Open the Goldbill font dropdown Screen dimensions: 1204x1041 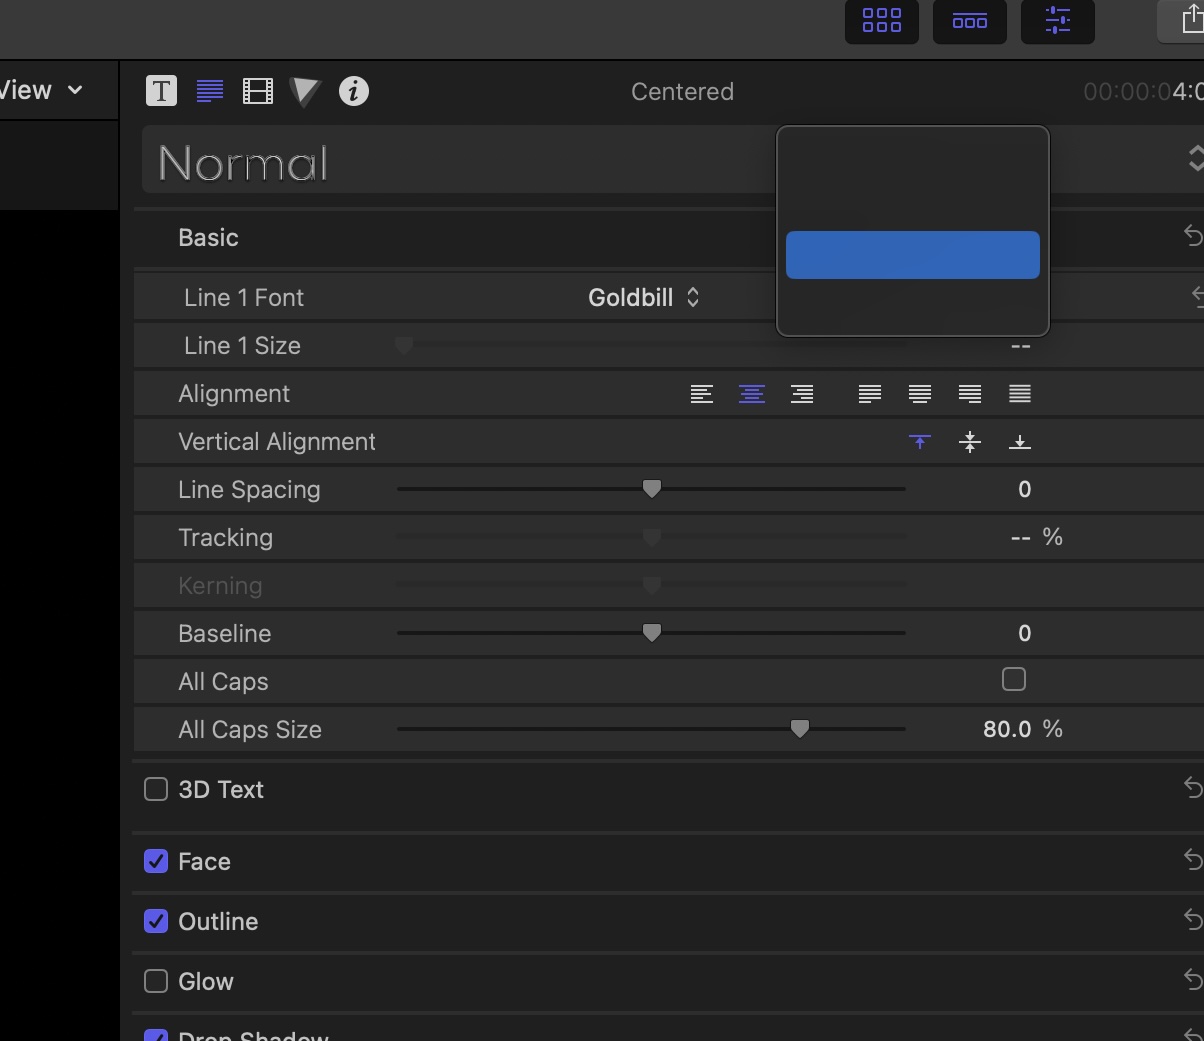(x=643, y=298)
